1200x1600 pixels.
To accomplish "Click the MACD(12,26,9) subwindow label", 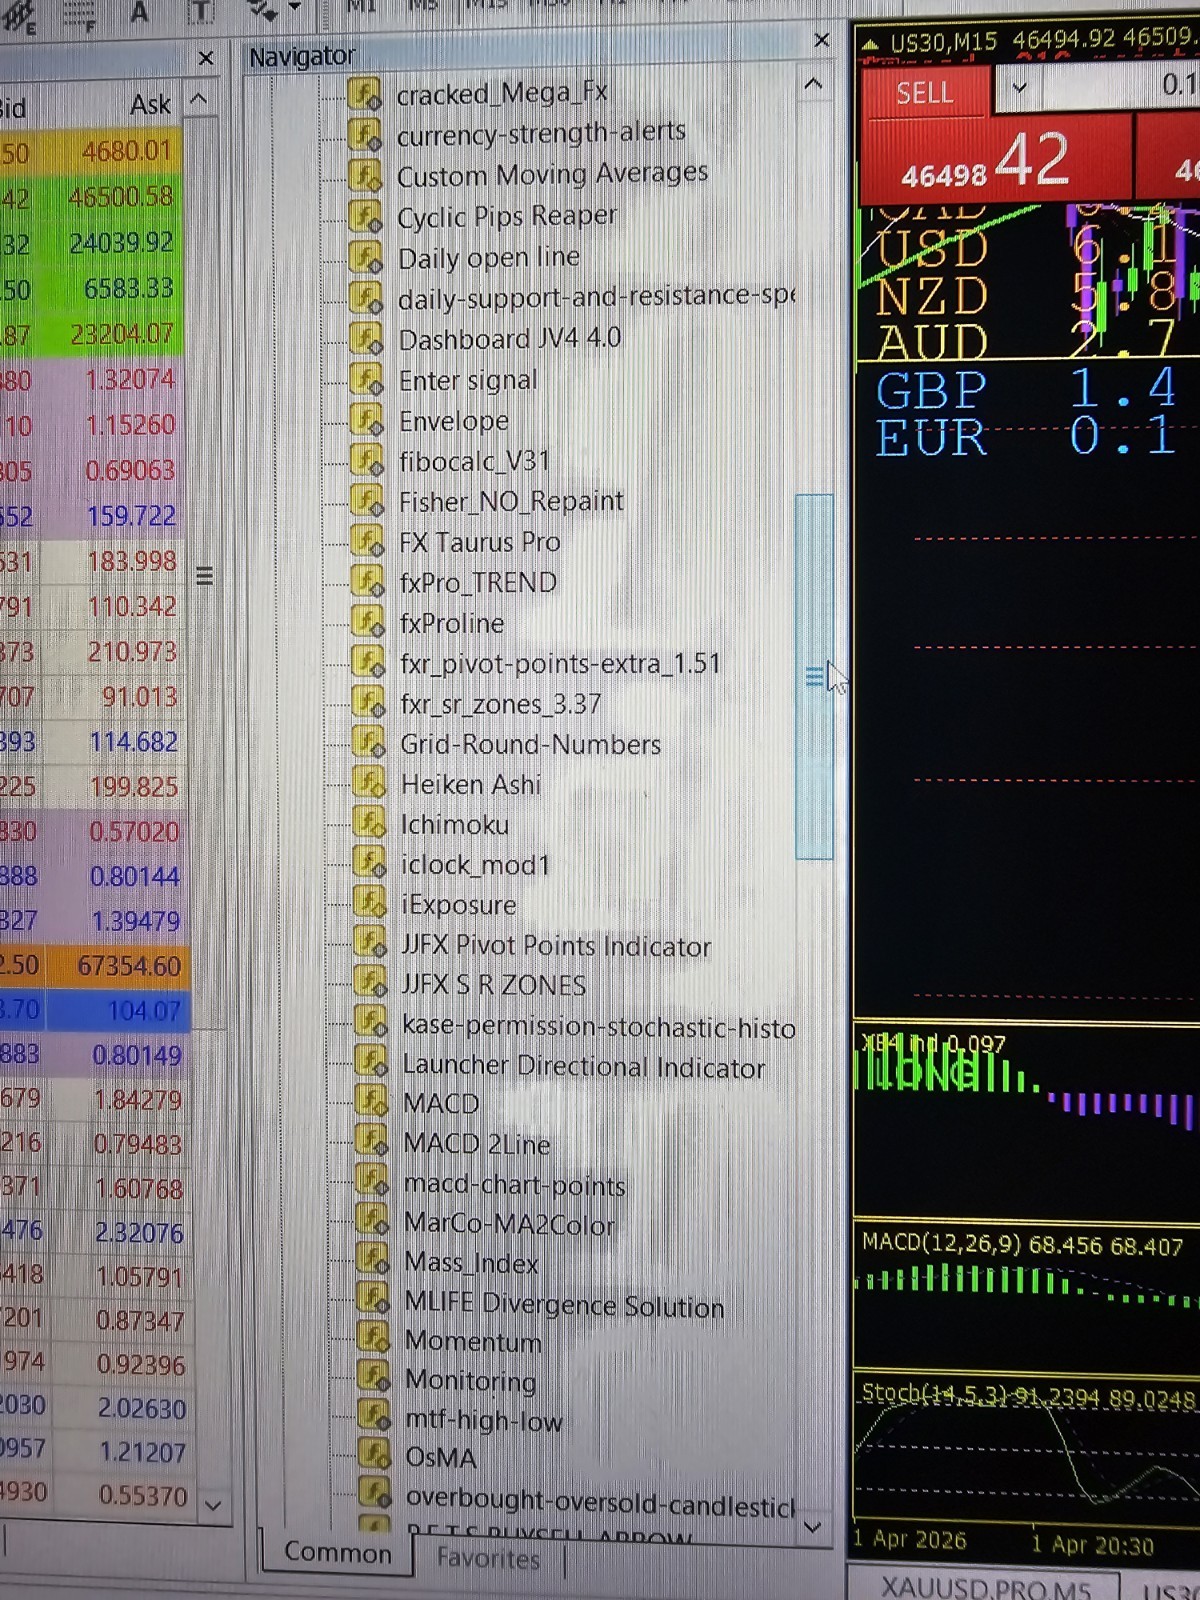I will (1022, 1245).
